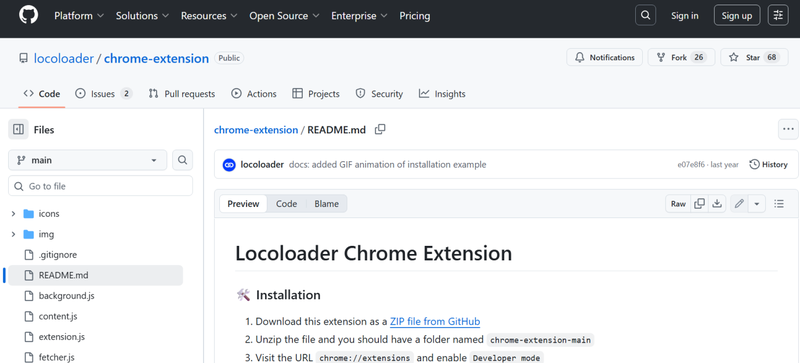This screenshot has height=363, width=800.
Task: Switch to the Security tab
Action: pos(379,94)
